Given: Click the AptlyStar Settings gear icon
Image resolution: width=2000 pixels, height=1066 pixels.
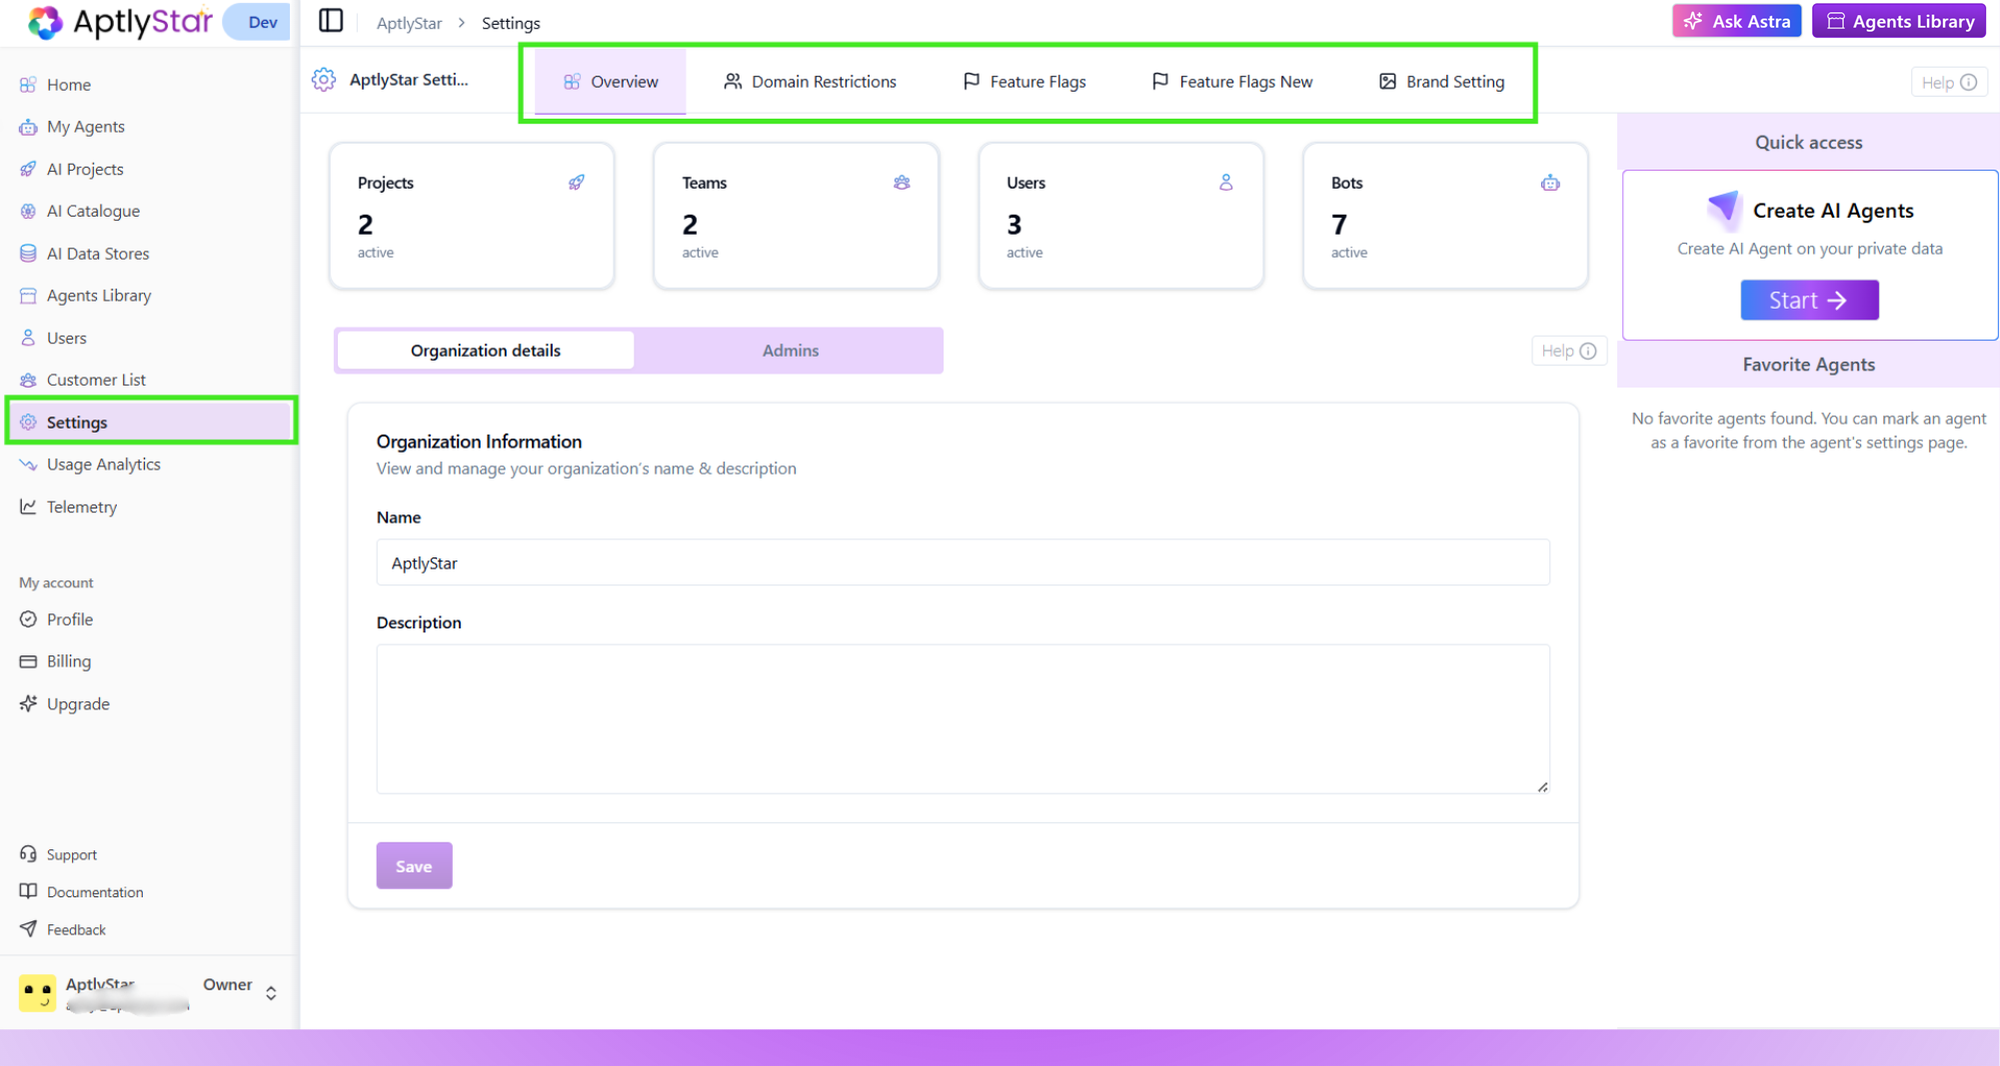Looking at the screenshot, I should [x=323, y=80].
